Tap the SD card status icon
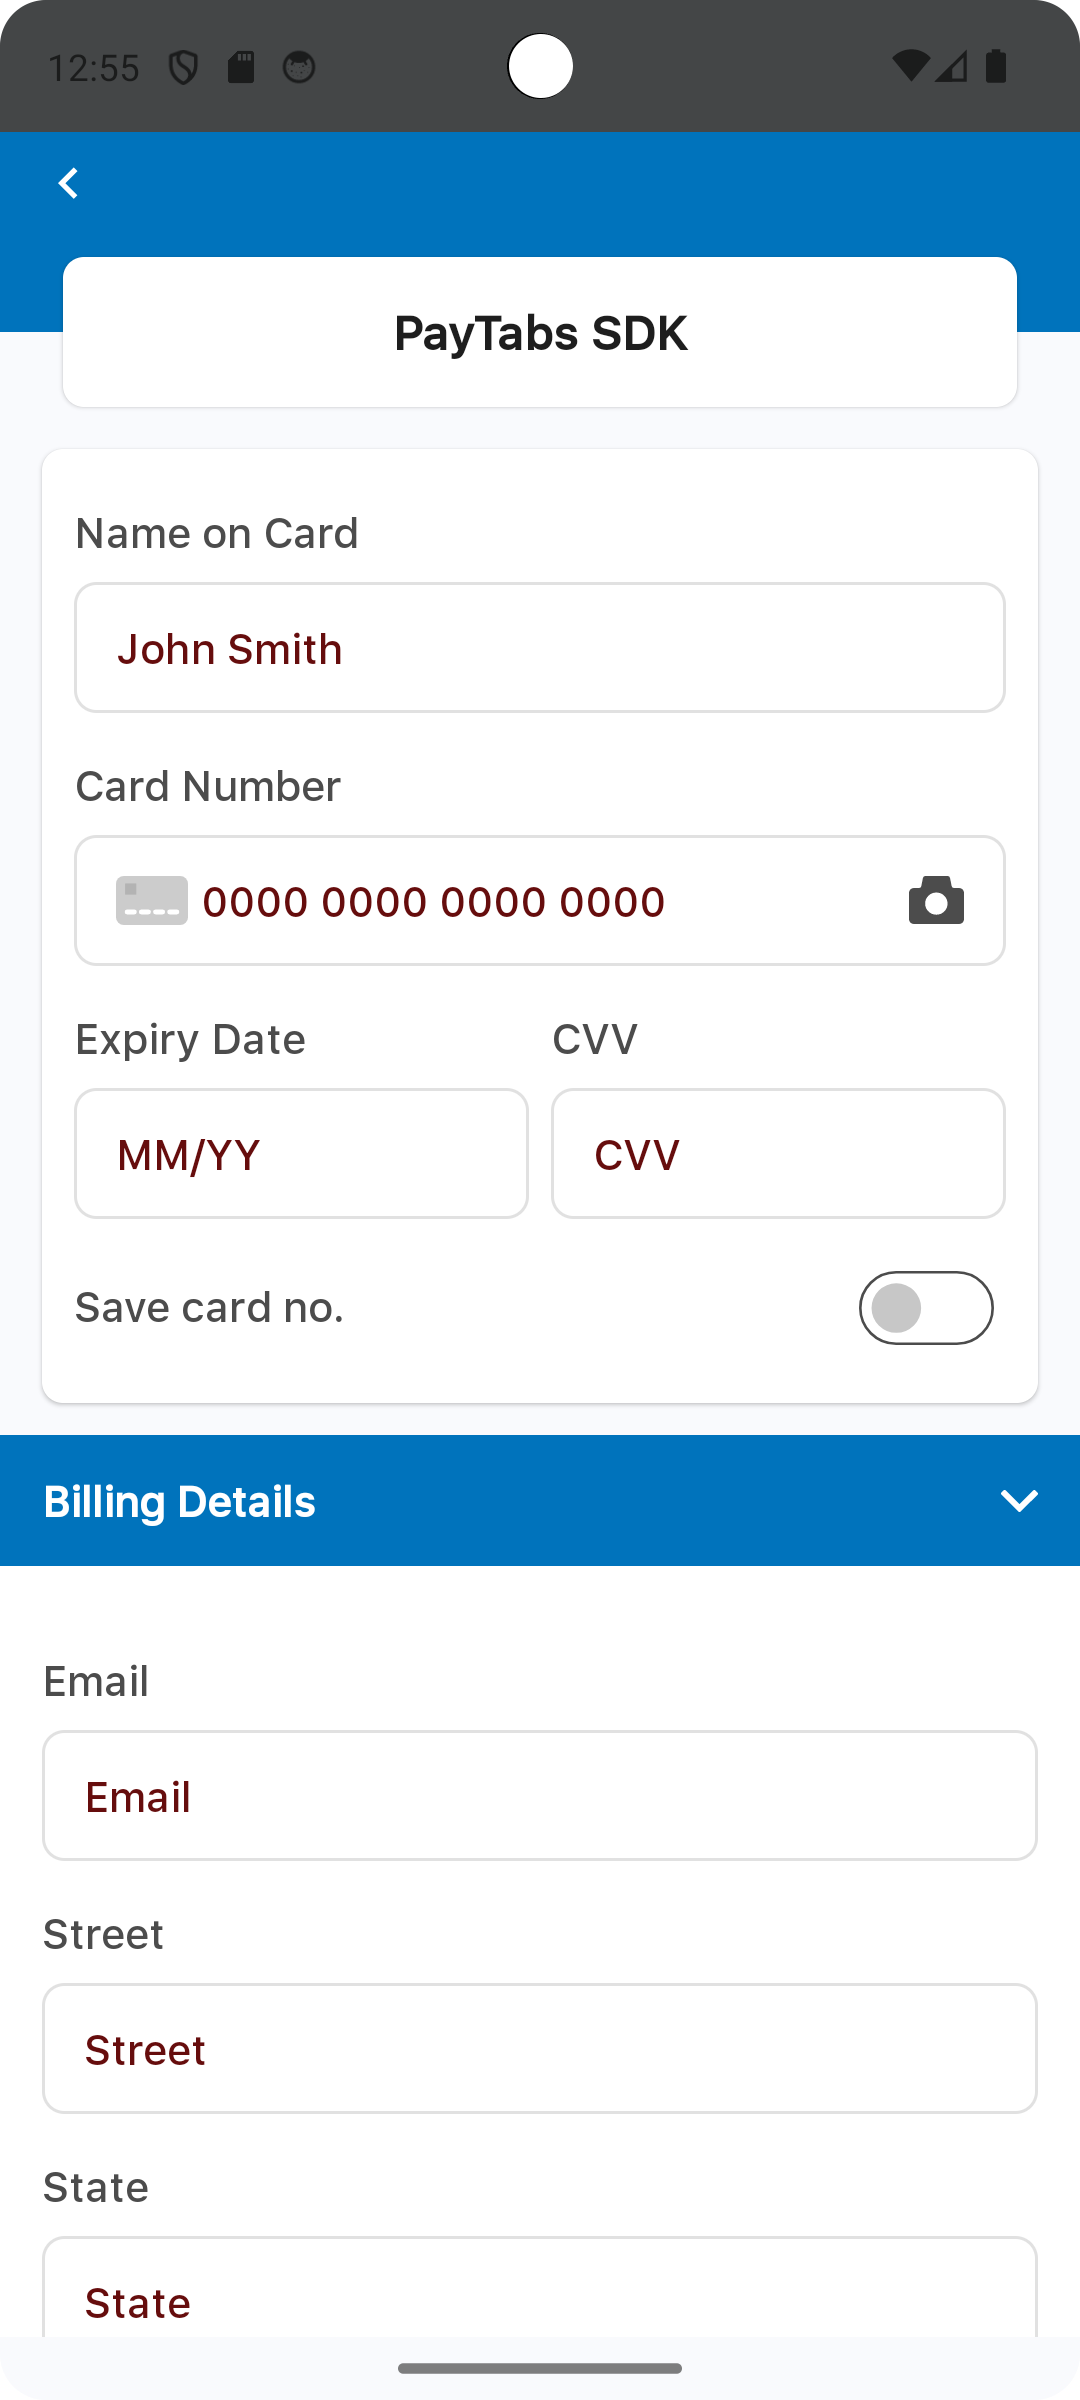The image size is (1080, 2400). pos(241,68)
